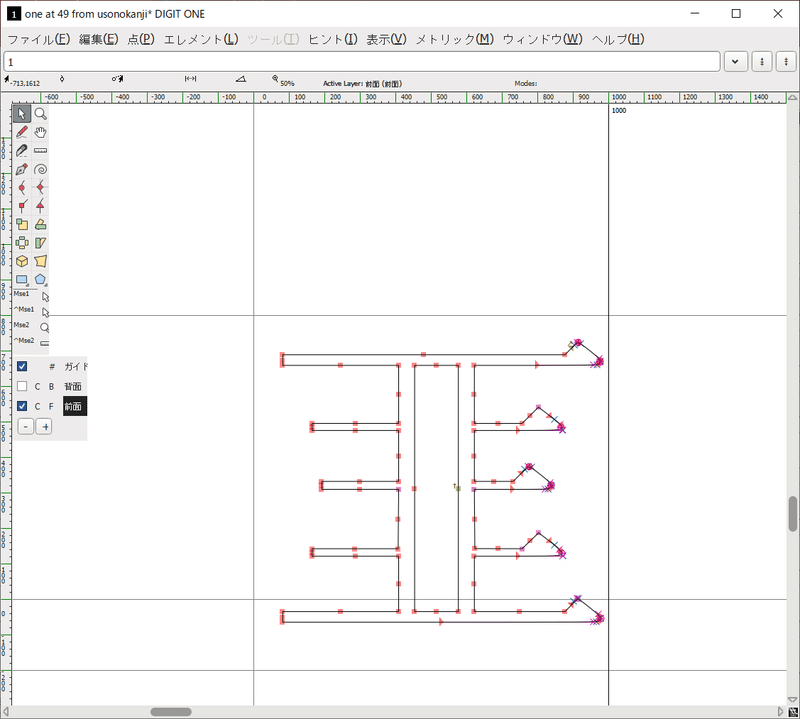Open the ヒント(I) menu
Image resolution: width=800 pixels, height=719 pixels.
(x=333, y=39)
